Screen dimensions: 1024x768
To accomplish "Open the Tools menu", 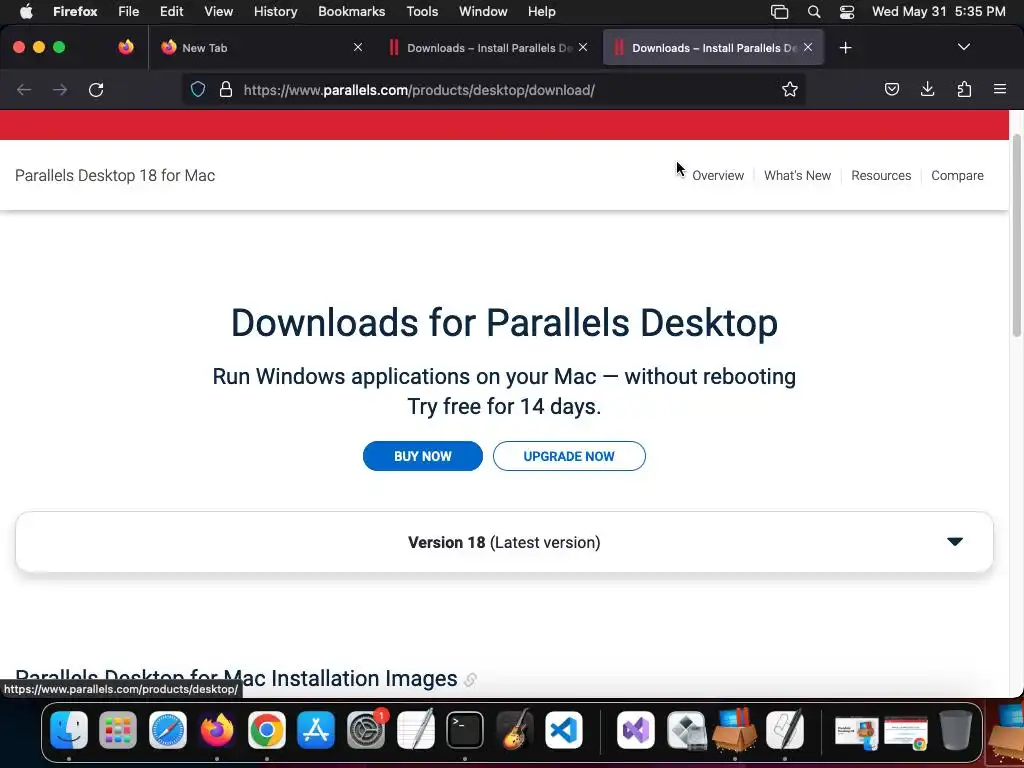I will pyautogui.click(x=422, y=12).
